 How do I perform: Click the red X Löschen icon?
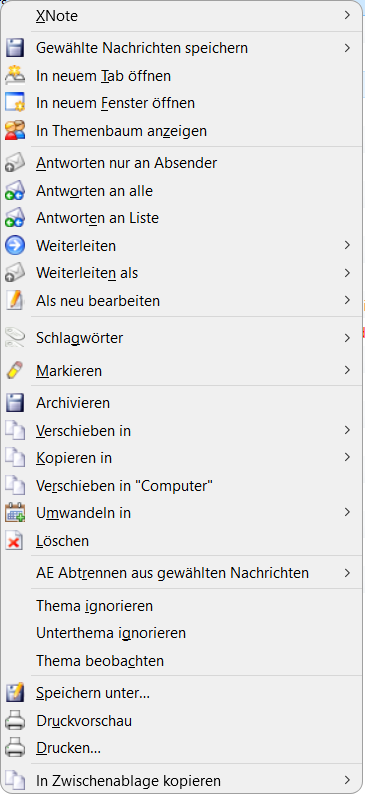[15, 540]
